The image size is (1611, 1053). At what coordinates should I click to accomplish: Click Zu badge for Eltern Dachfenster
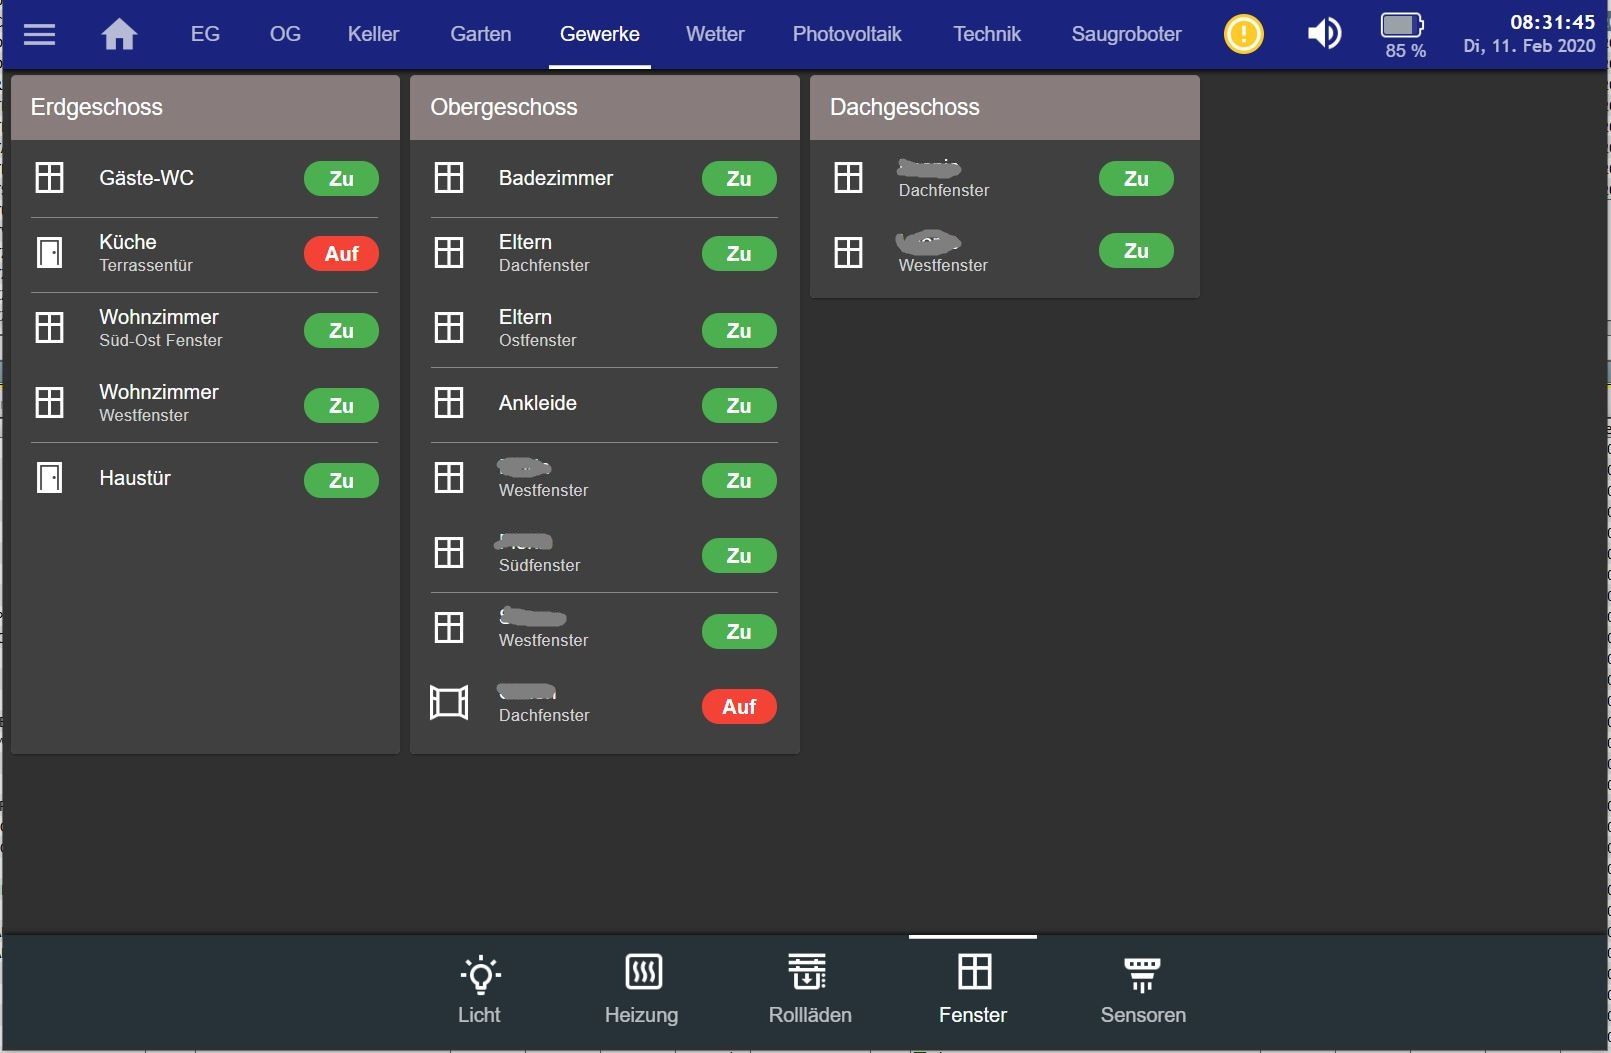click(x=739, y=254)
